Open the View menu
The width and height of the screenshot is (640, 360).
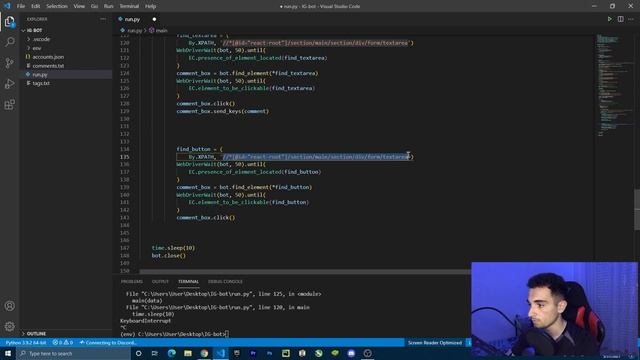[79, 6]
